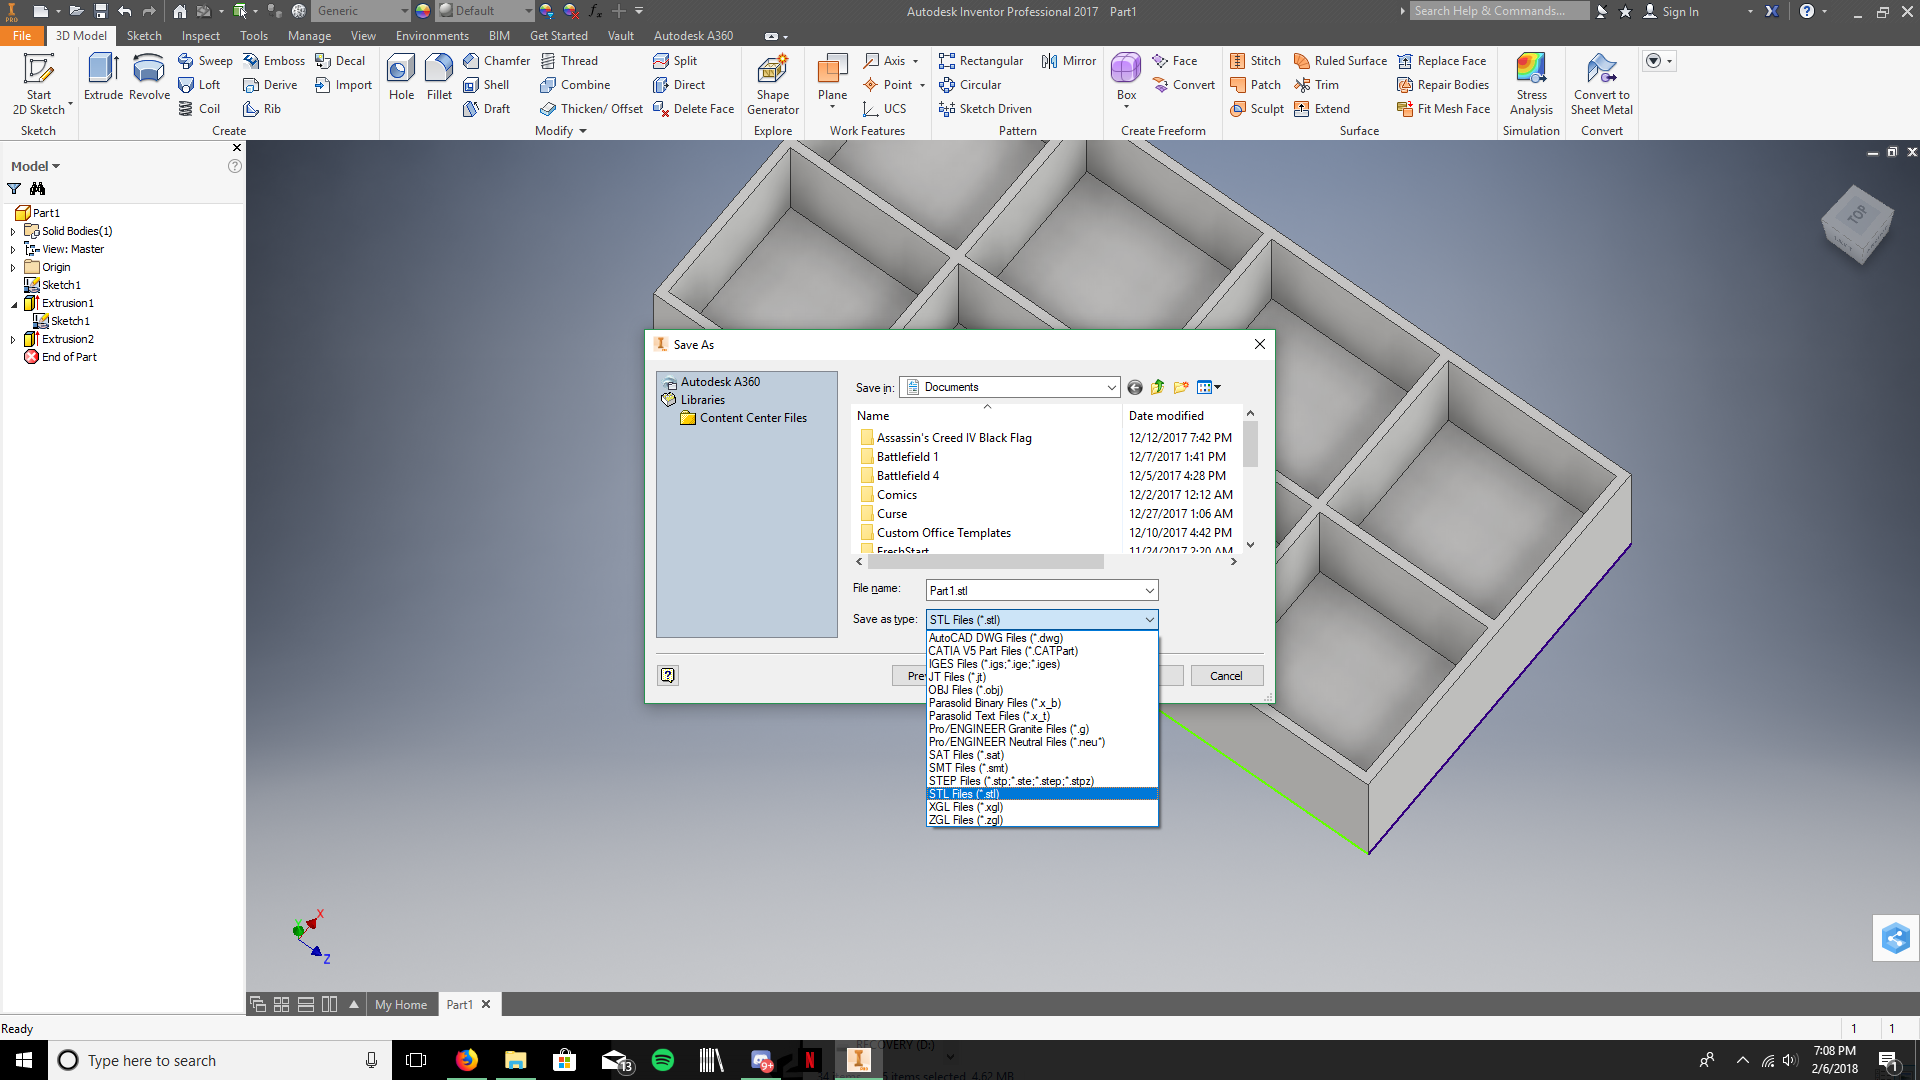Activate the Fillet tool

click(x=439, y=77)
